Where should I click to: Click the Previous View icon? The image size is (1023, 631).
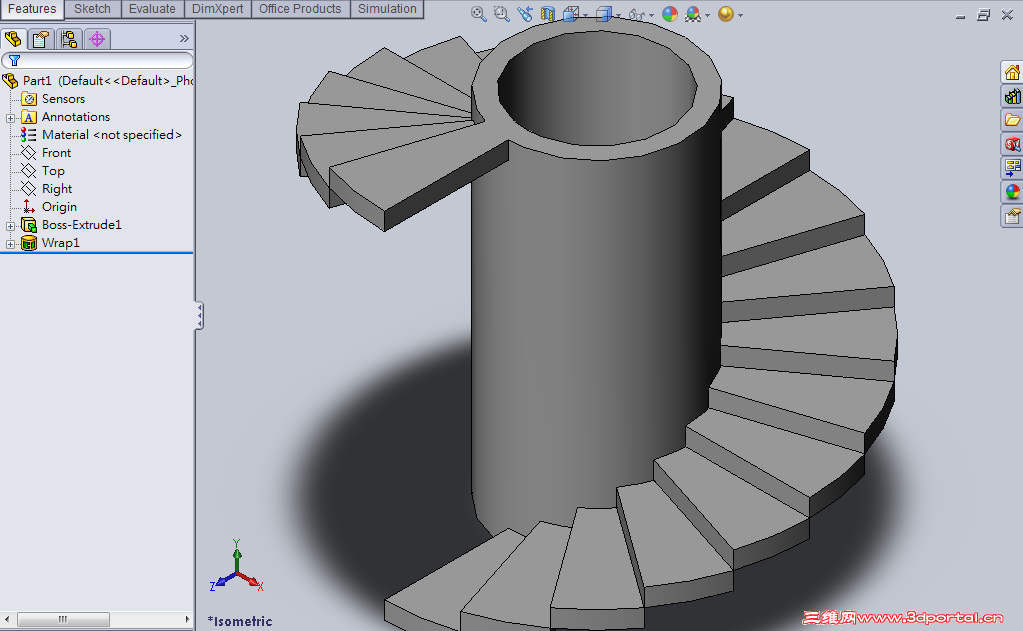[525, 14]
